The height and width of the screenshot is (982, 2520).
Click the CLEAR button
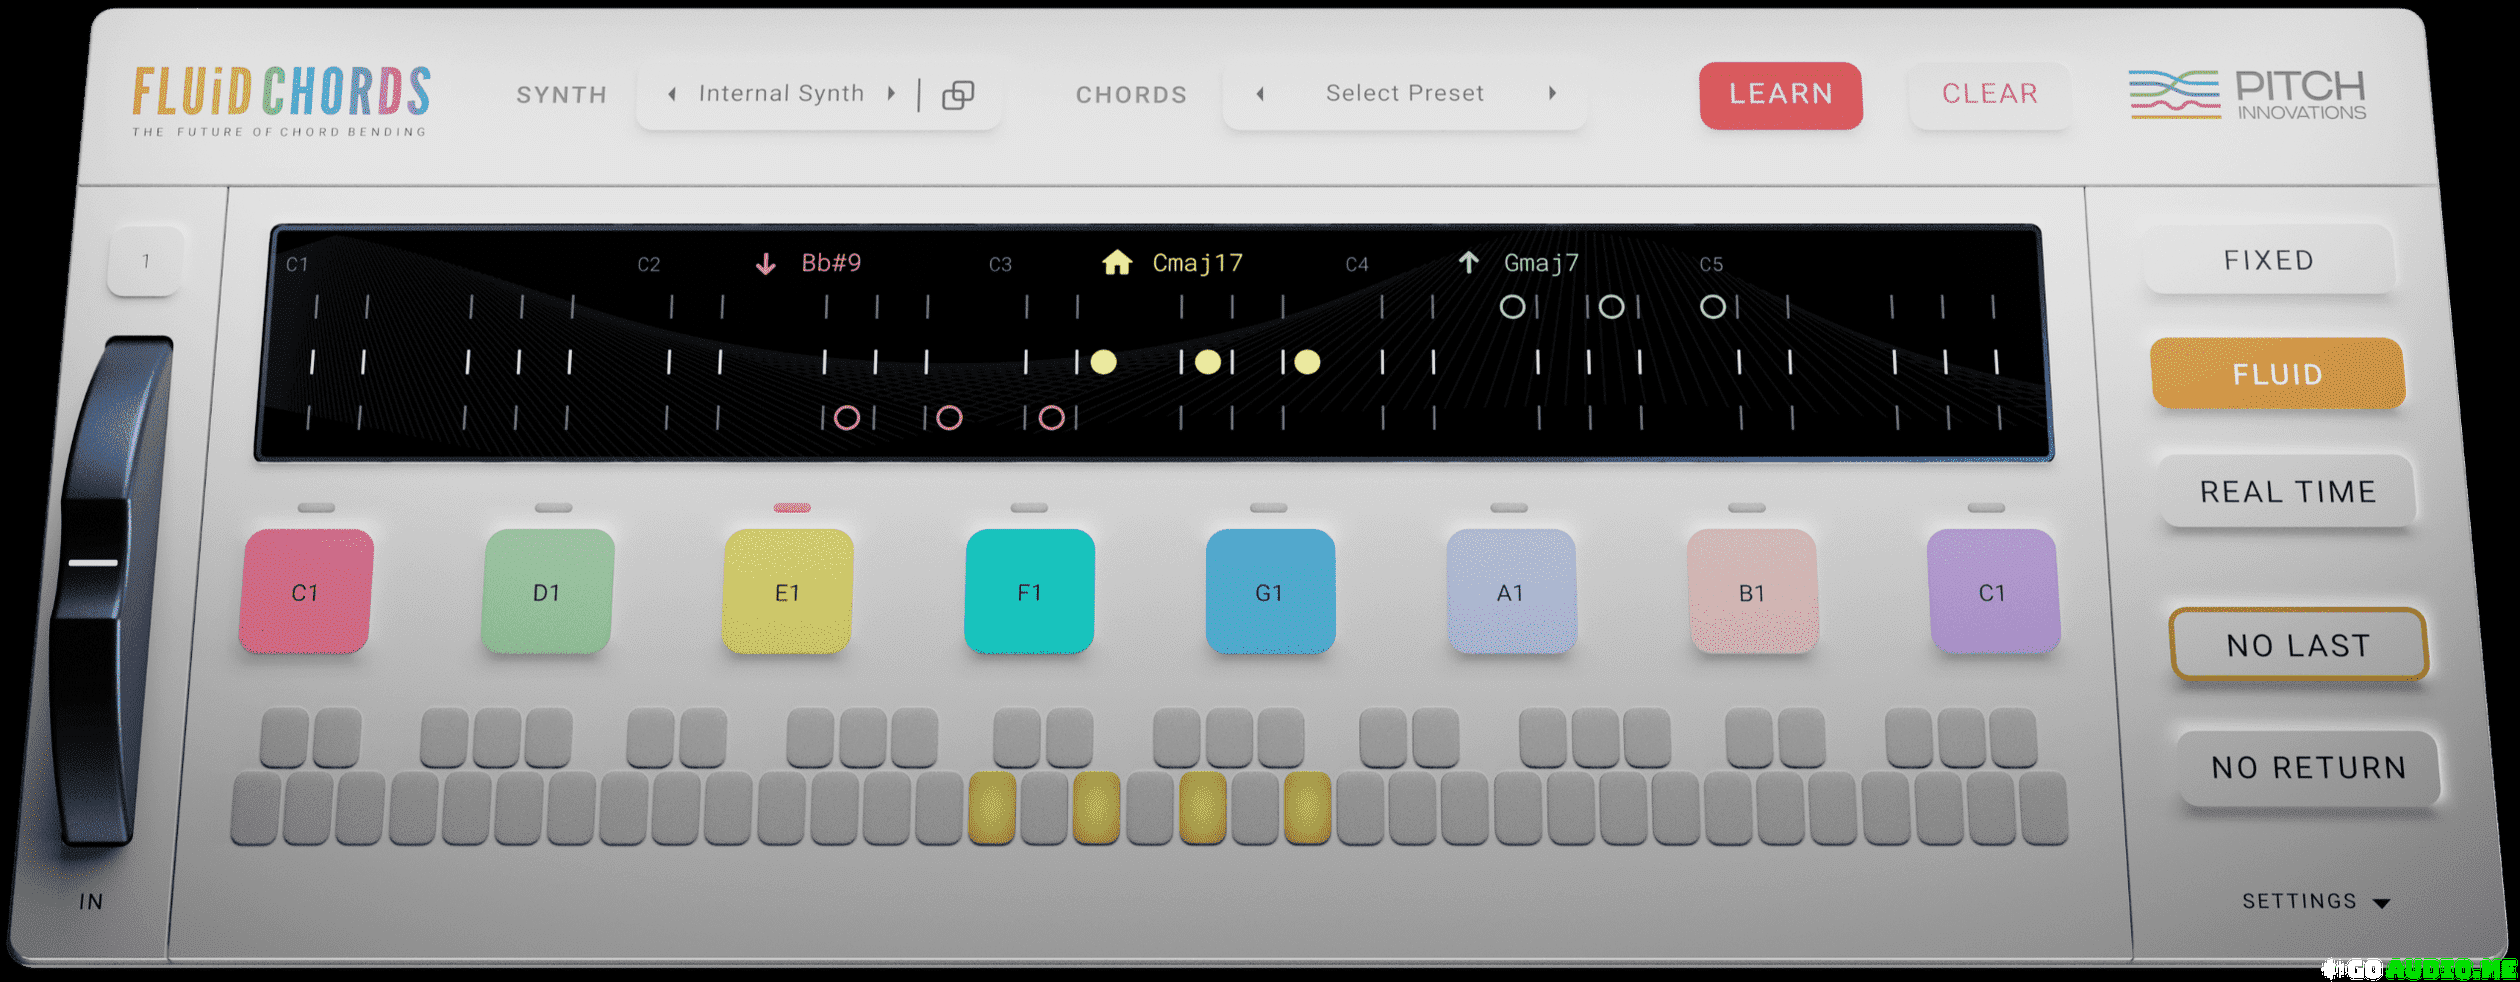(x=1990, y=95)
